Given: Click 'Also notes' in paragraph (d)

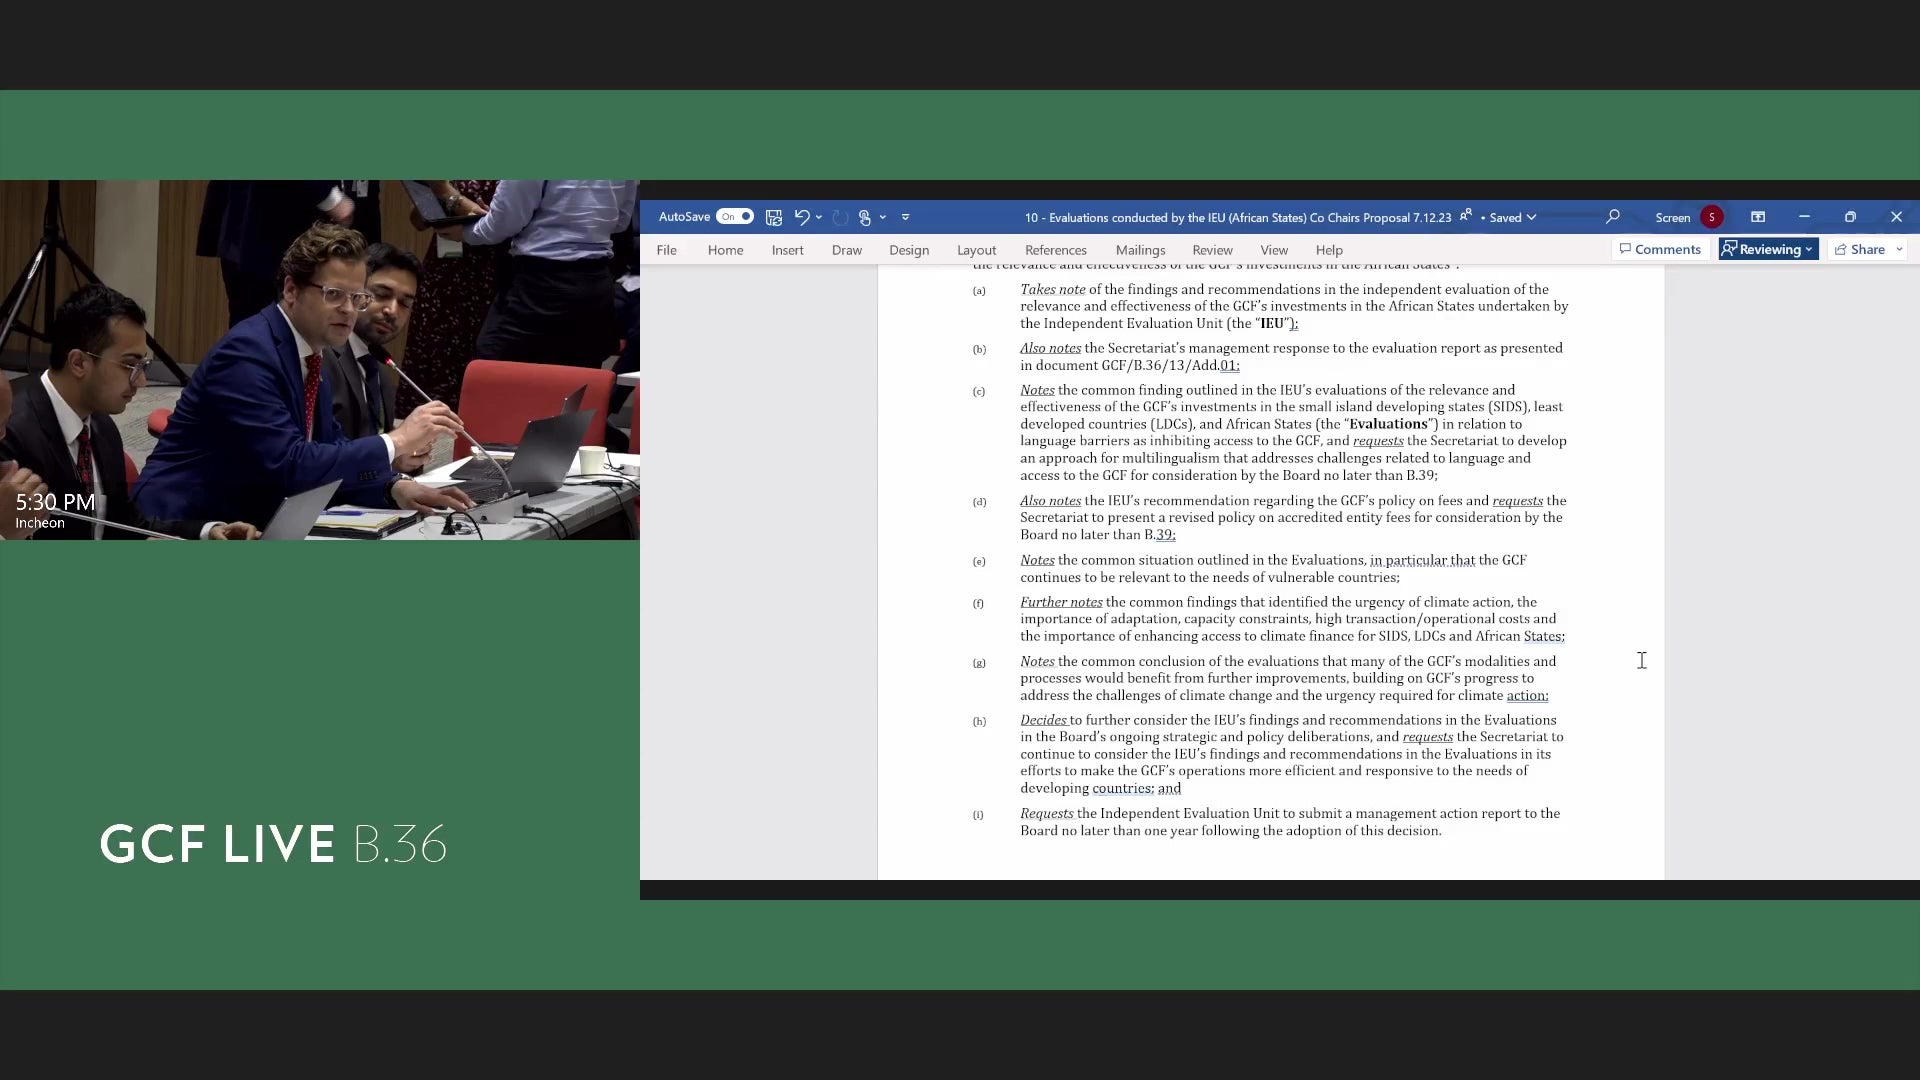Looking at the screenshot, I should tap(1051, 501).
